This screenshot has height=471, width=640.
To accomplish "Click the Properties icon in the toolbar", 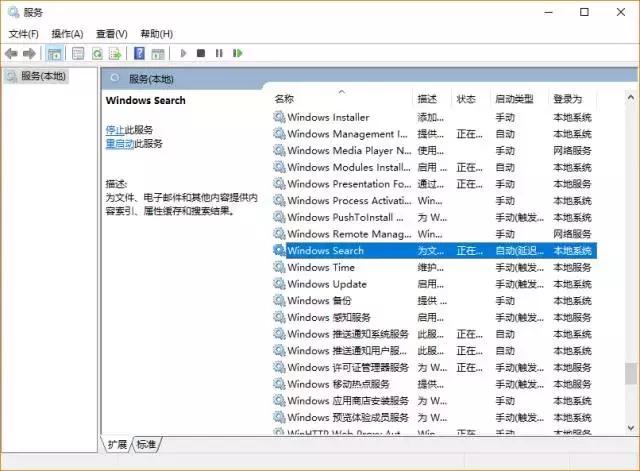I will point(78,53).
